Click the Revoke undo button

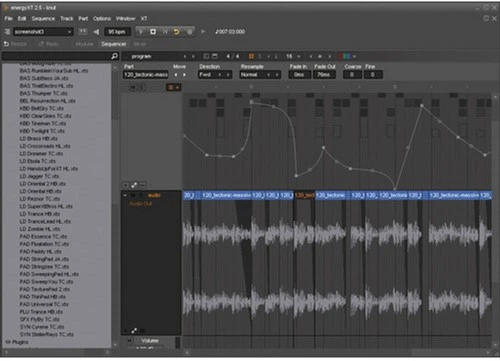pyautogui.click(x=15, y=44)
